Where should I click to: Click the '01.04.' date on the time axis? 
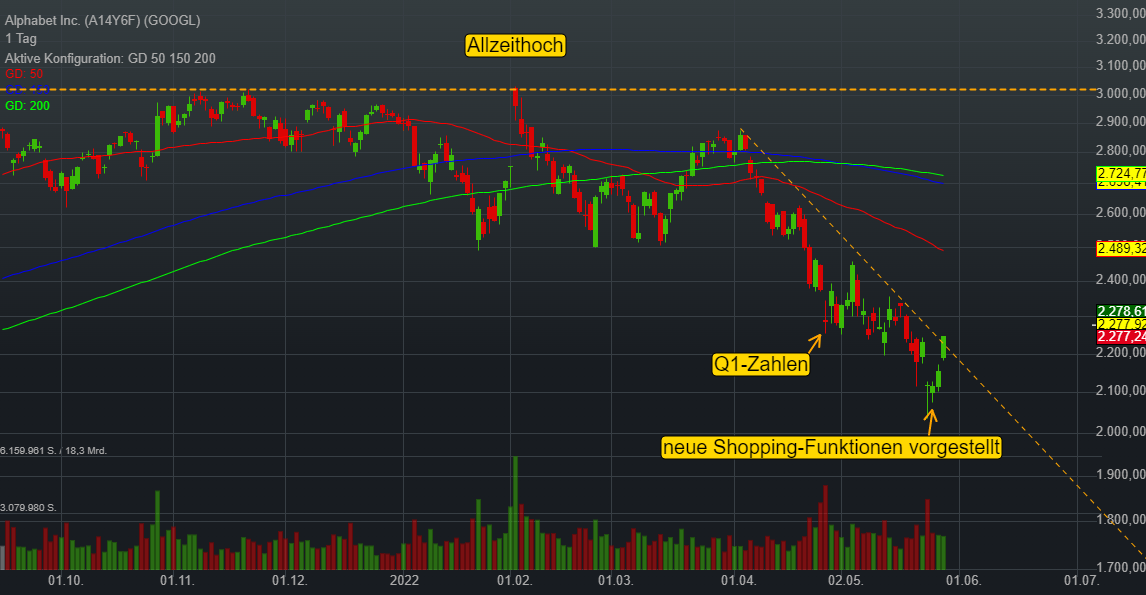(x=738, y=580)
